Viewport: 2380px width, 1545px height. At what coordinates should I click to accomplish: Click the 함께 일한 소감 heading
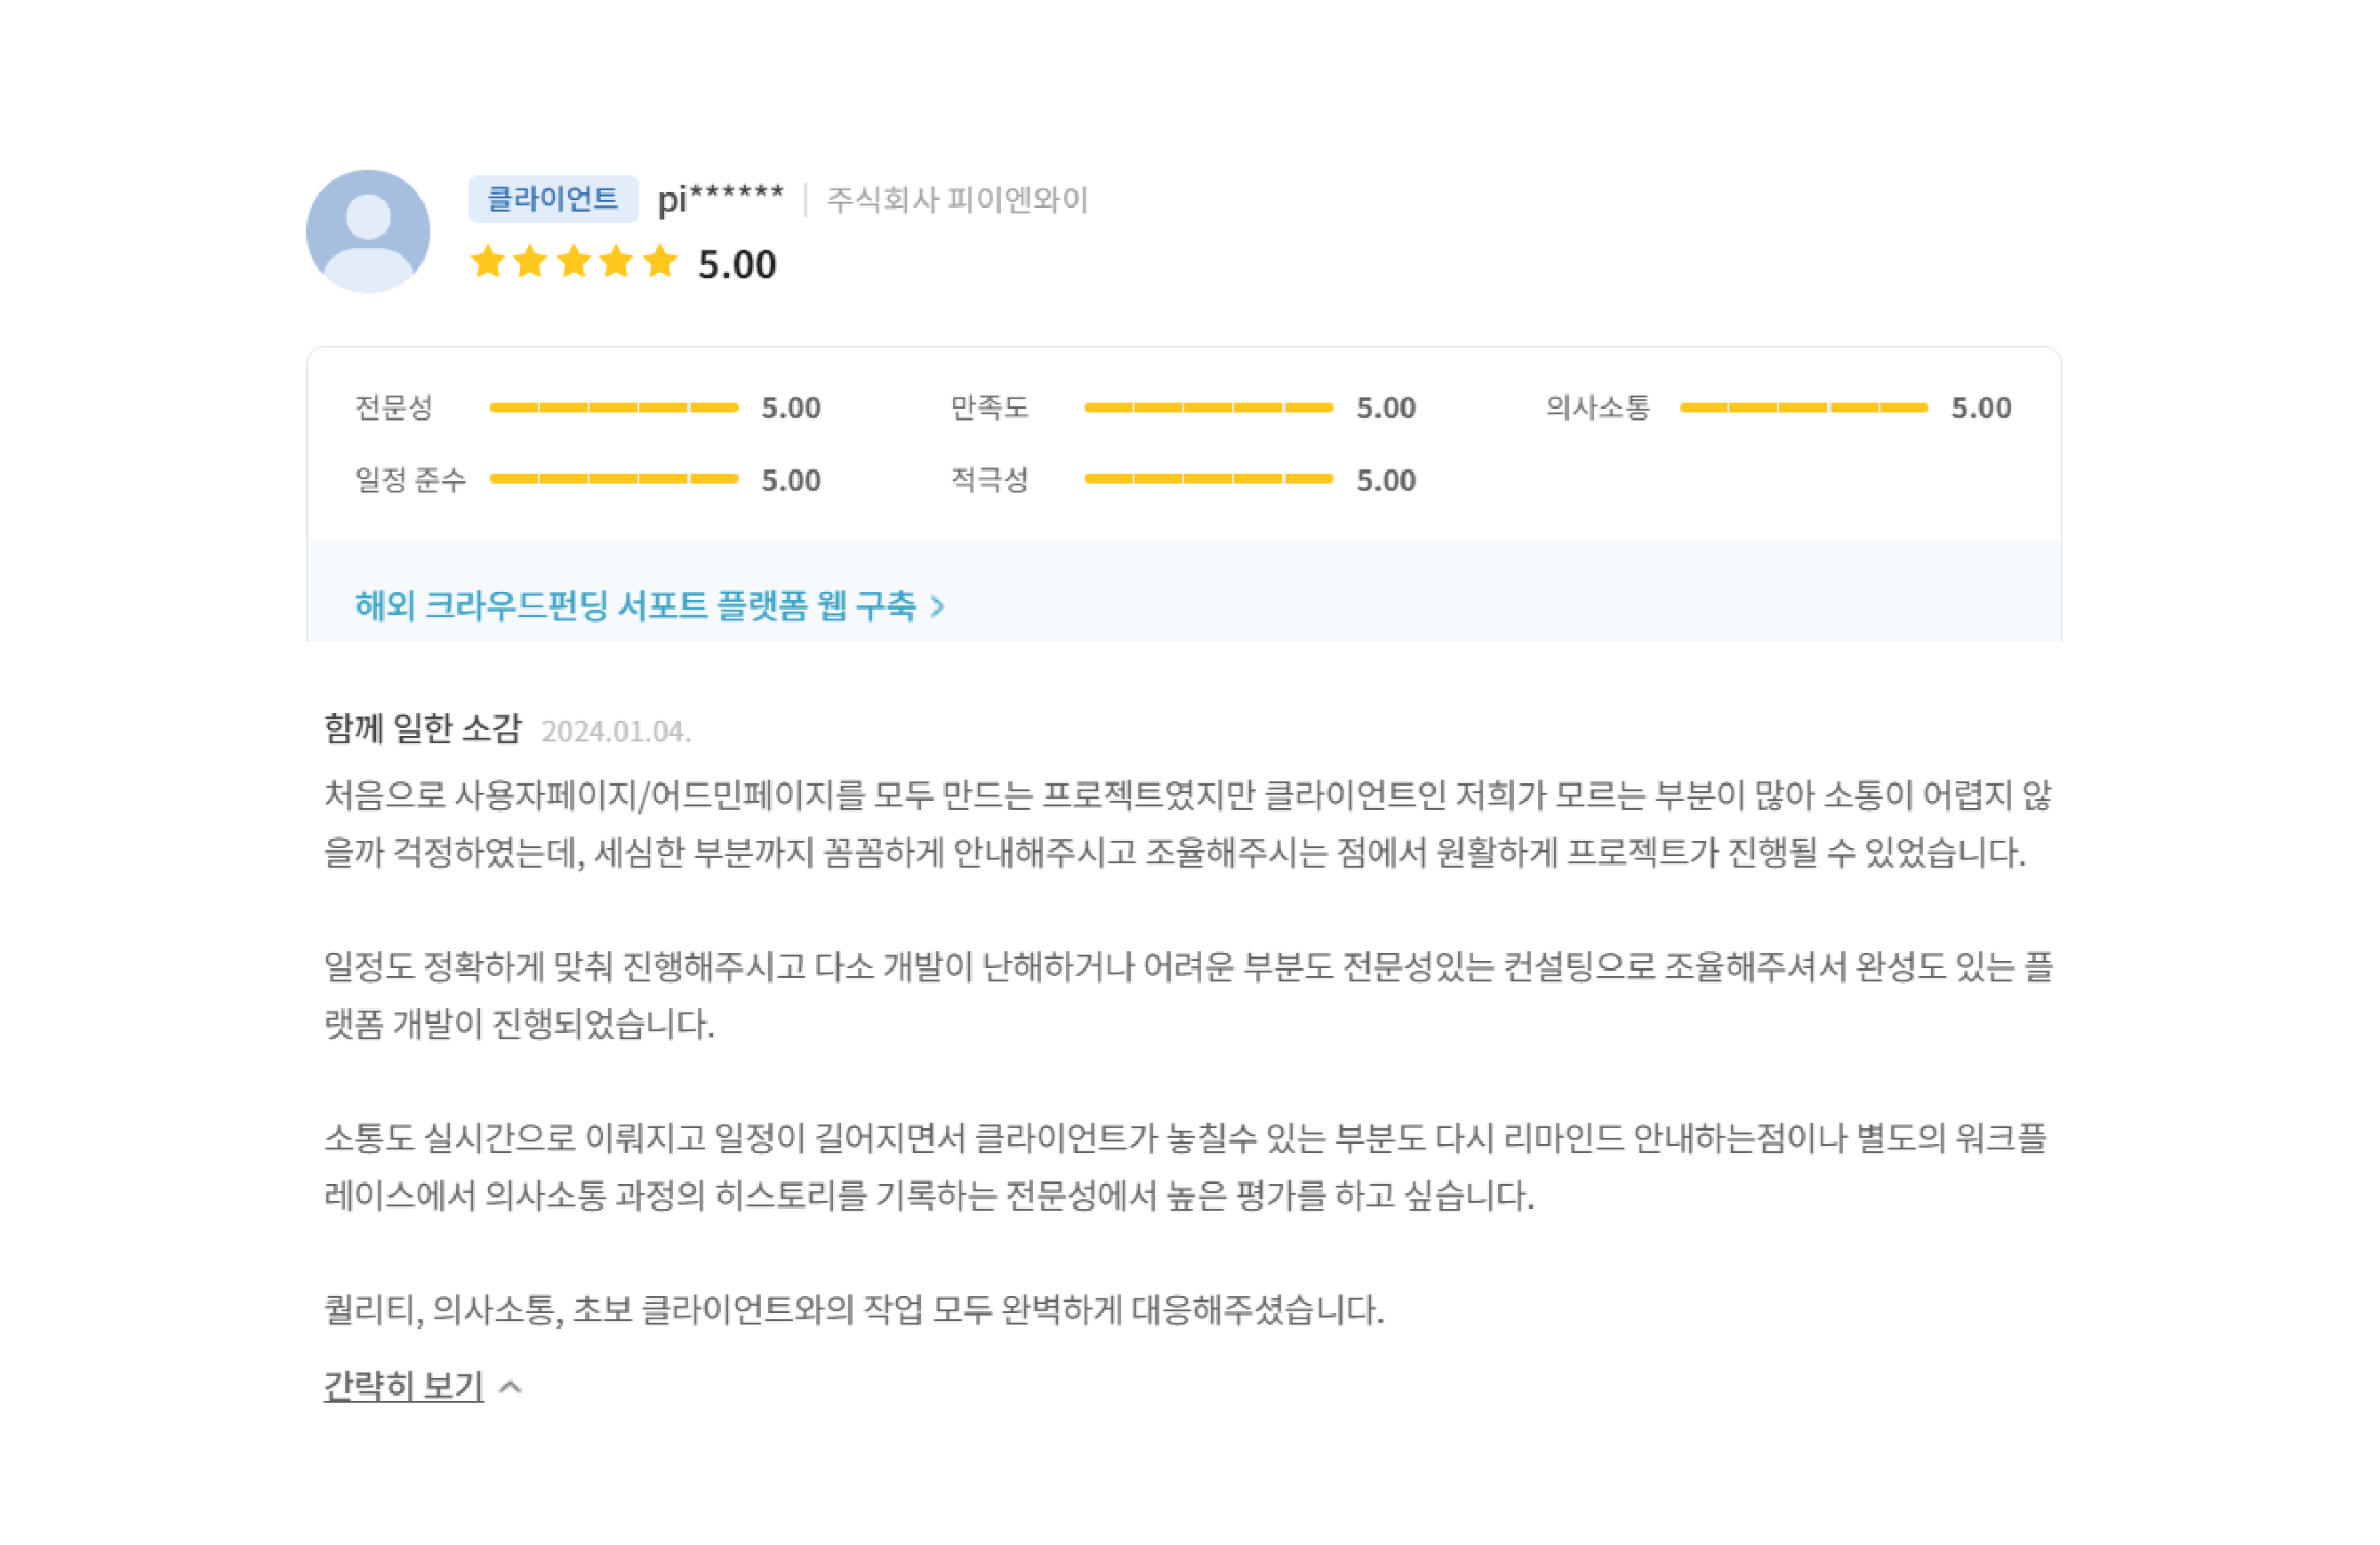pyautogui.click(x=422, y=729)
